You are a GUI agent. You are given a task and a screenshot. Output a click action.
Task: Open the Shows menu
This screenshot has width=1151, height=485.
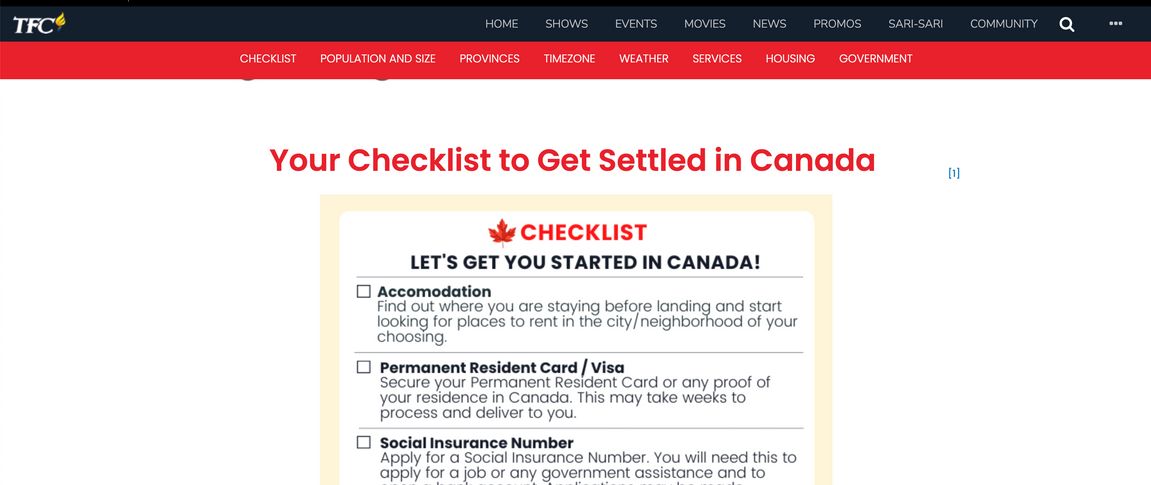566,23
